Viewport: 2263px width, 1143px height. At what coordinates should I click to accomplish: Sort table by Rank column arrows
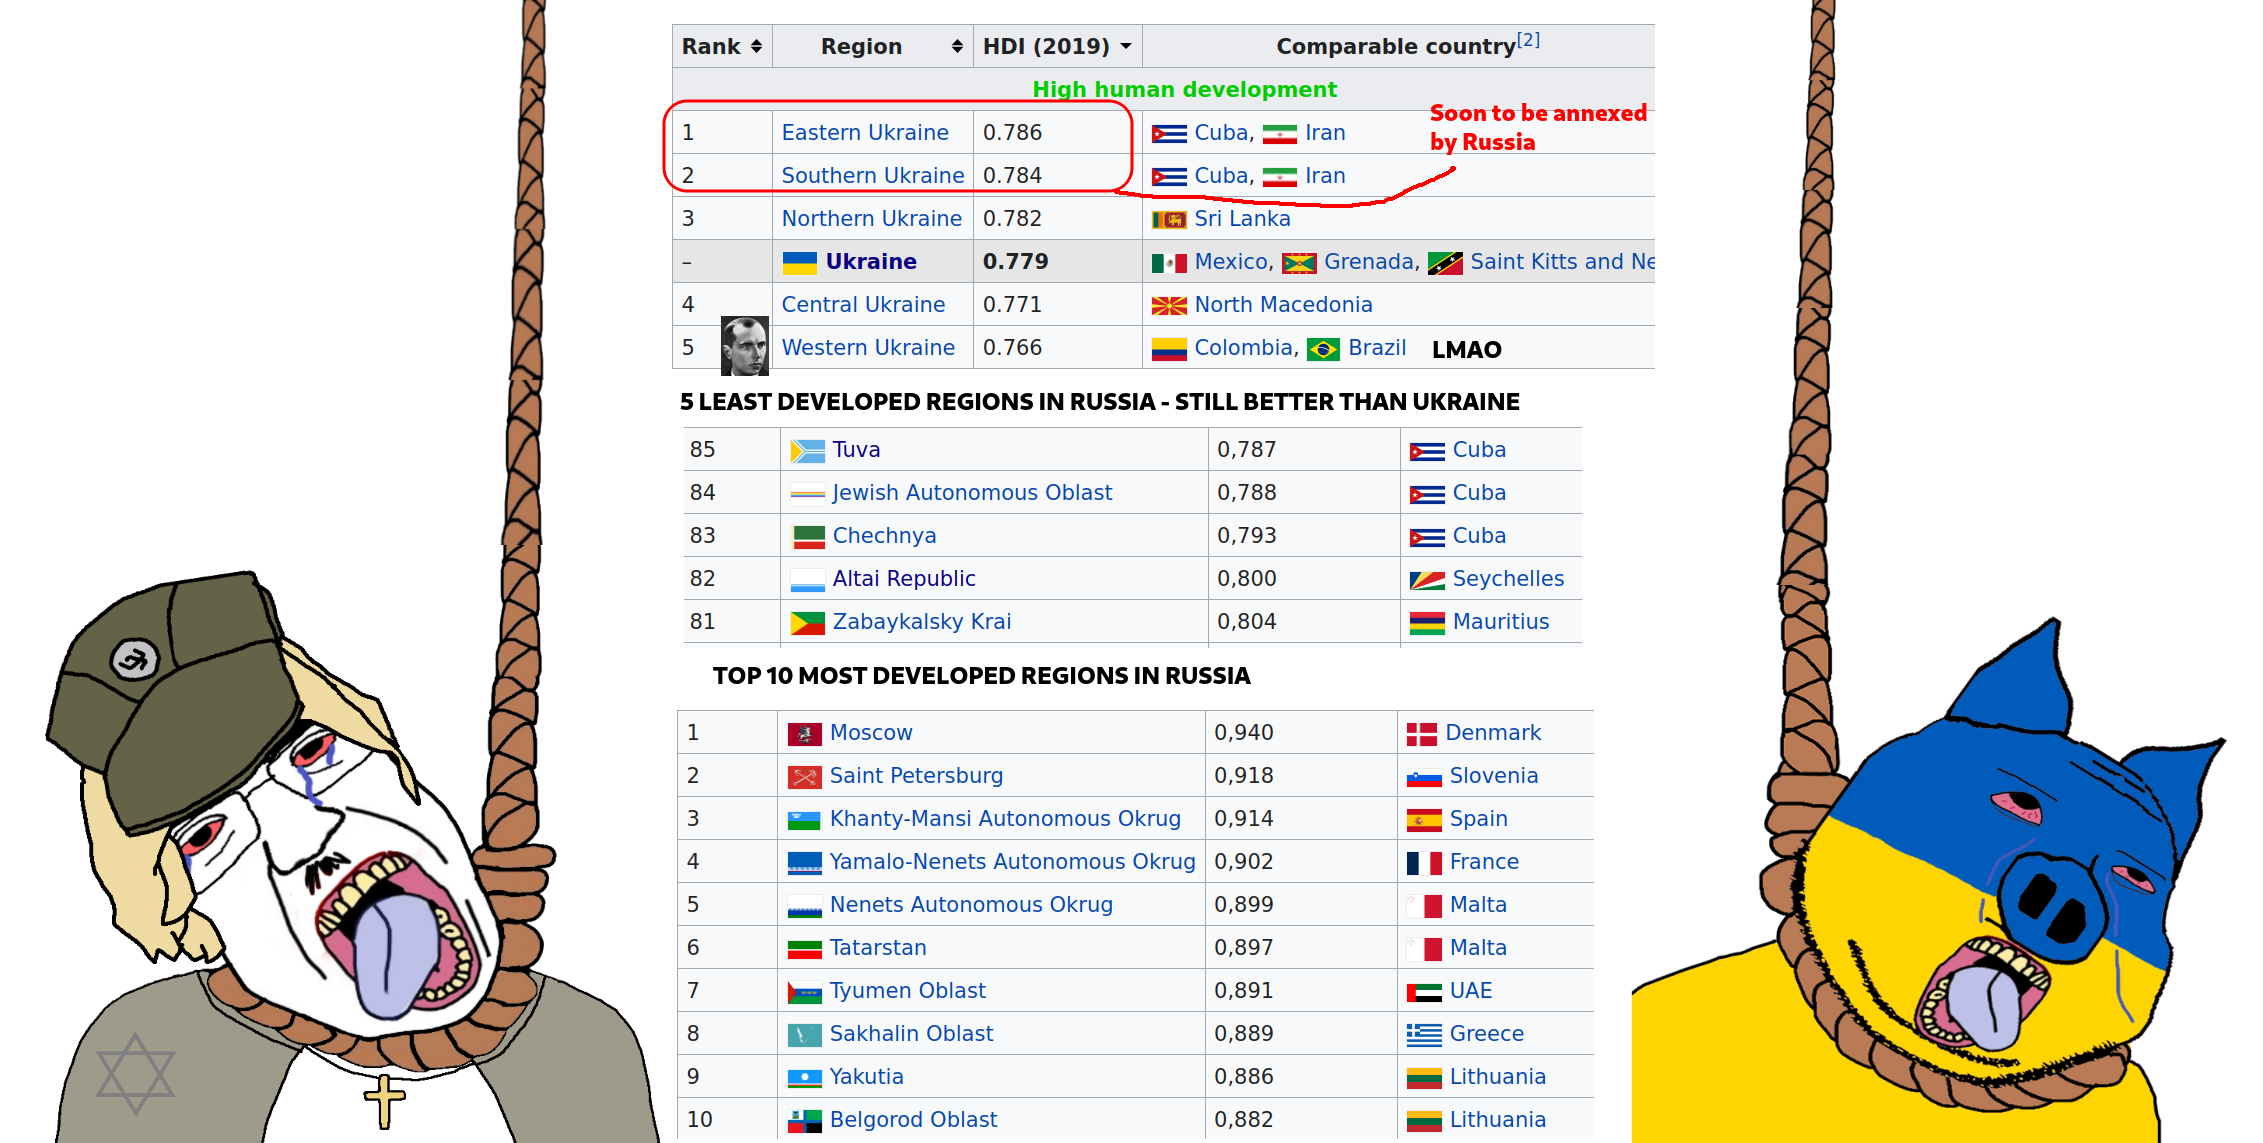(756, 46)
